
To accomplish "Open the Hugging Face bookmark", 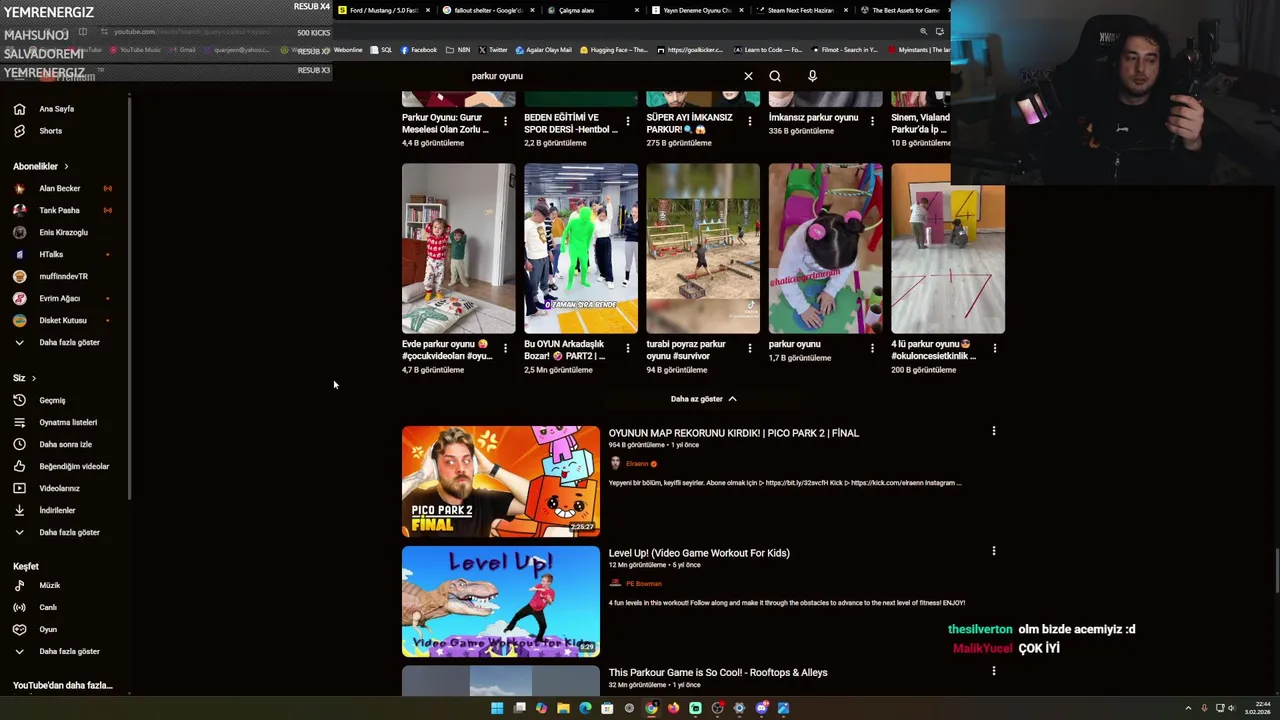I will click(613, 50).
